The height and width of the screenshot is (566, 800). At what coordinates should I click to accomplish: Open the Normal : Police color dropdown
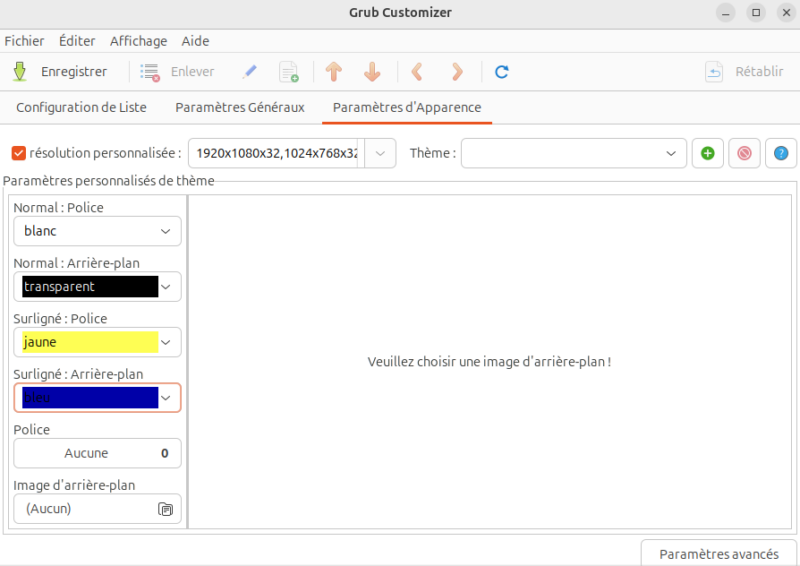97,231
